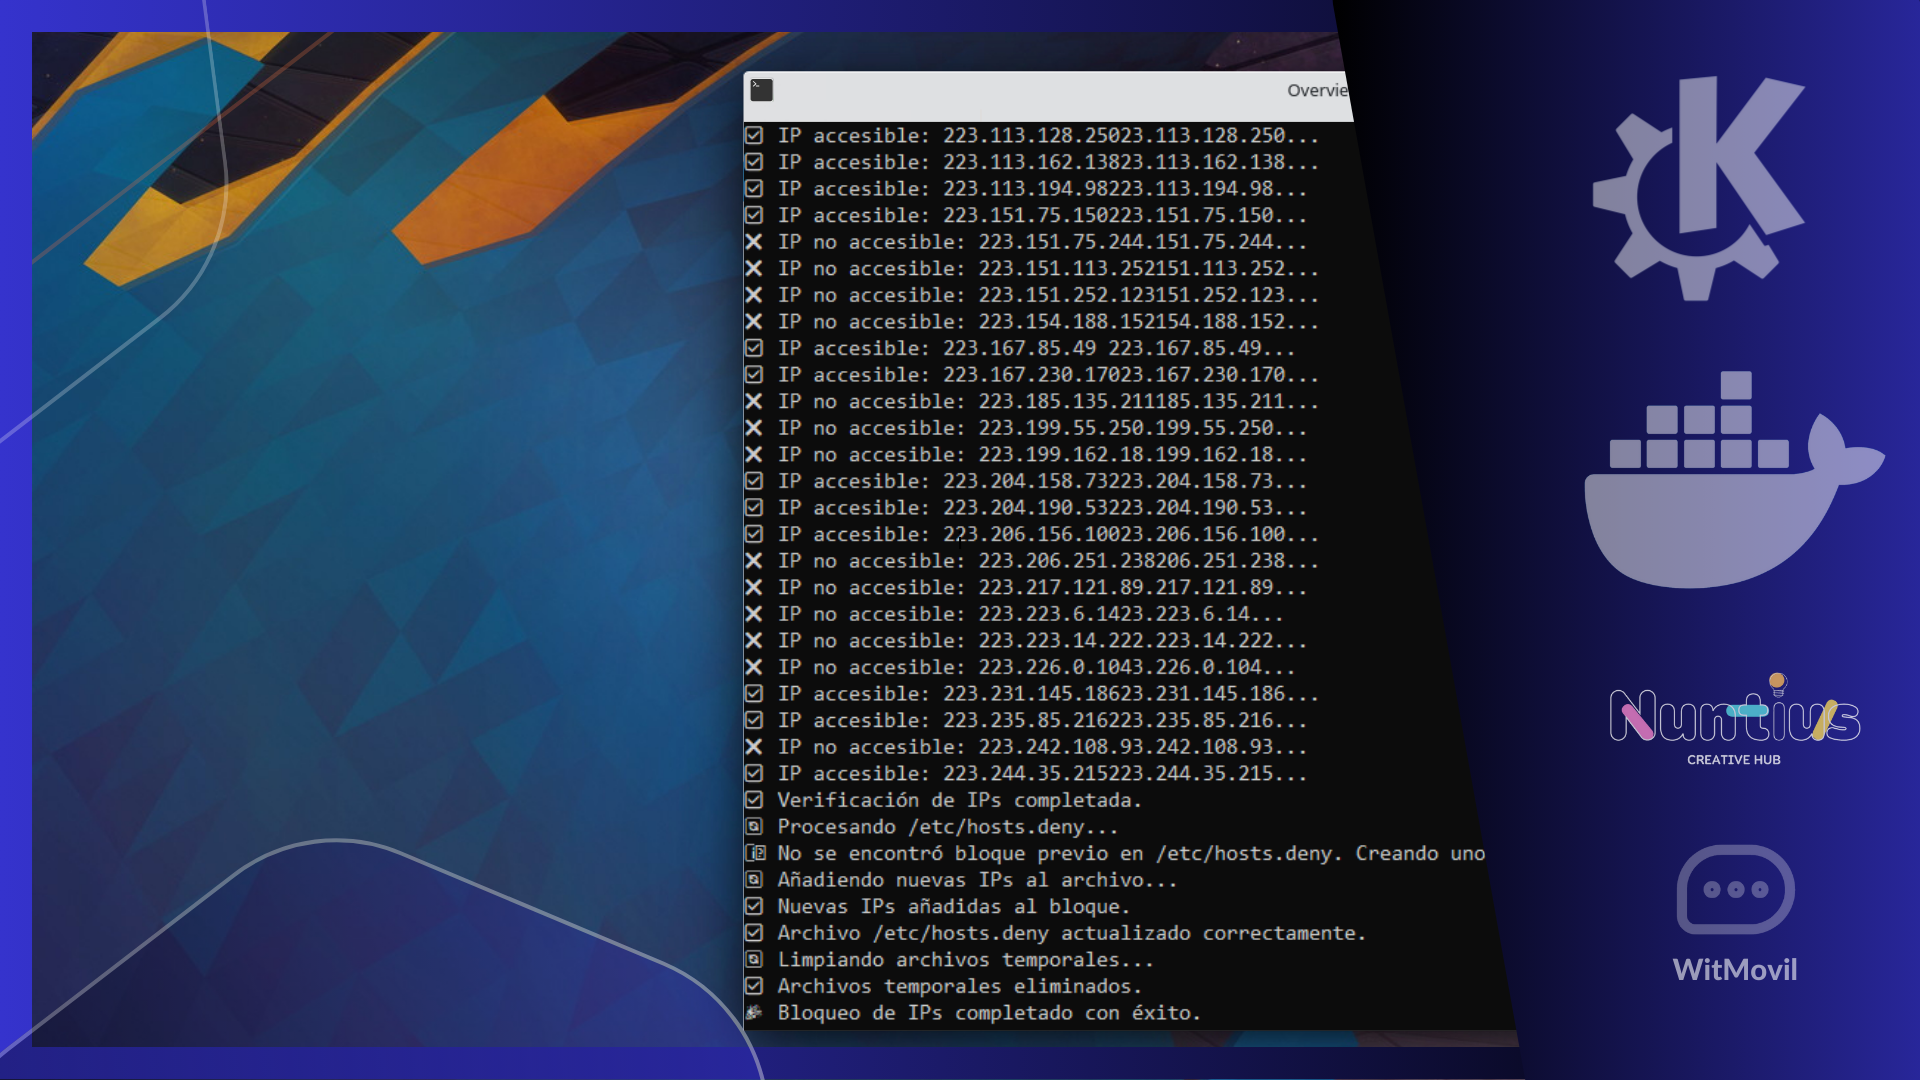Screen dimensions: 1920x1080
Task: Click the text 'Nuevas IPs añadidas al bloque.'
Action: (953, 906)
